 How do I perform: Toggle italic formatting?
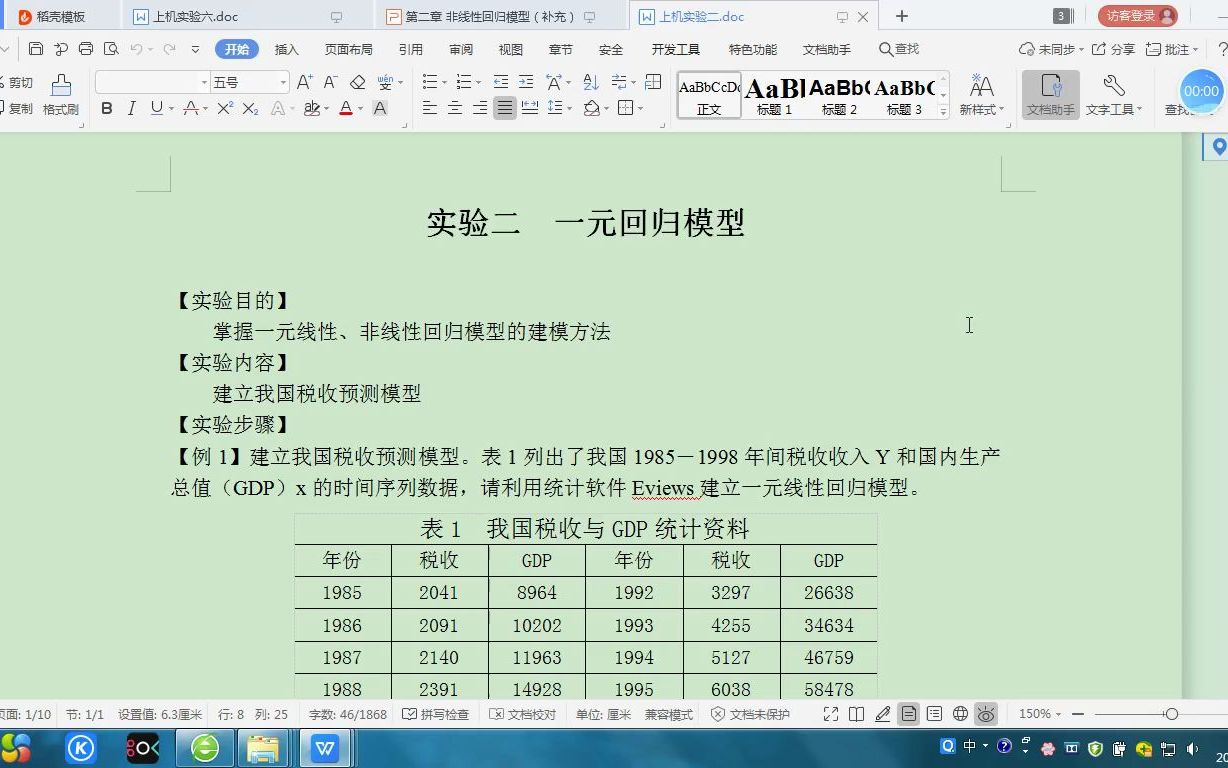point(131,109)
